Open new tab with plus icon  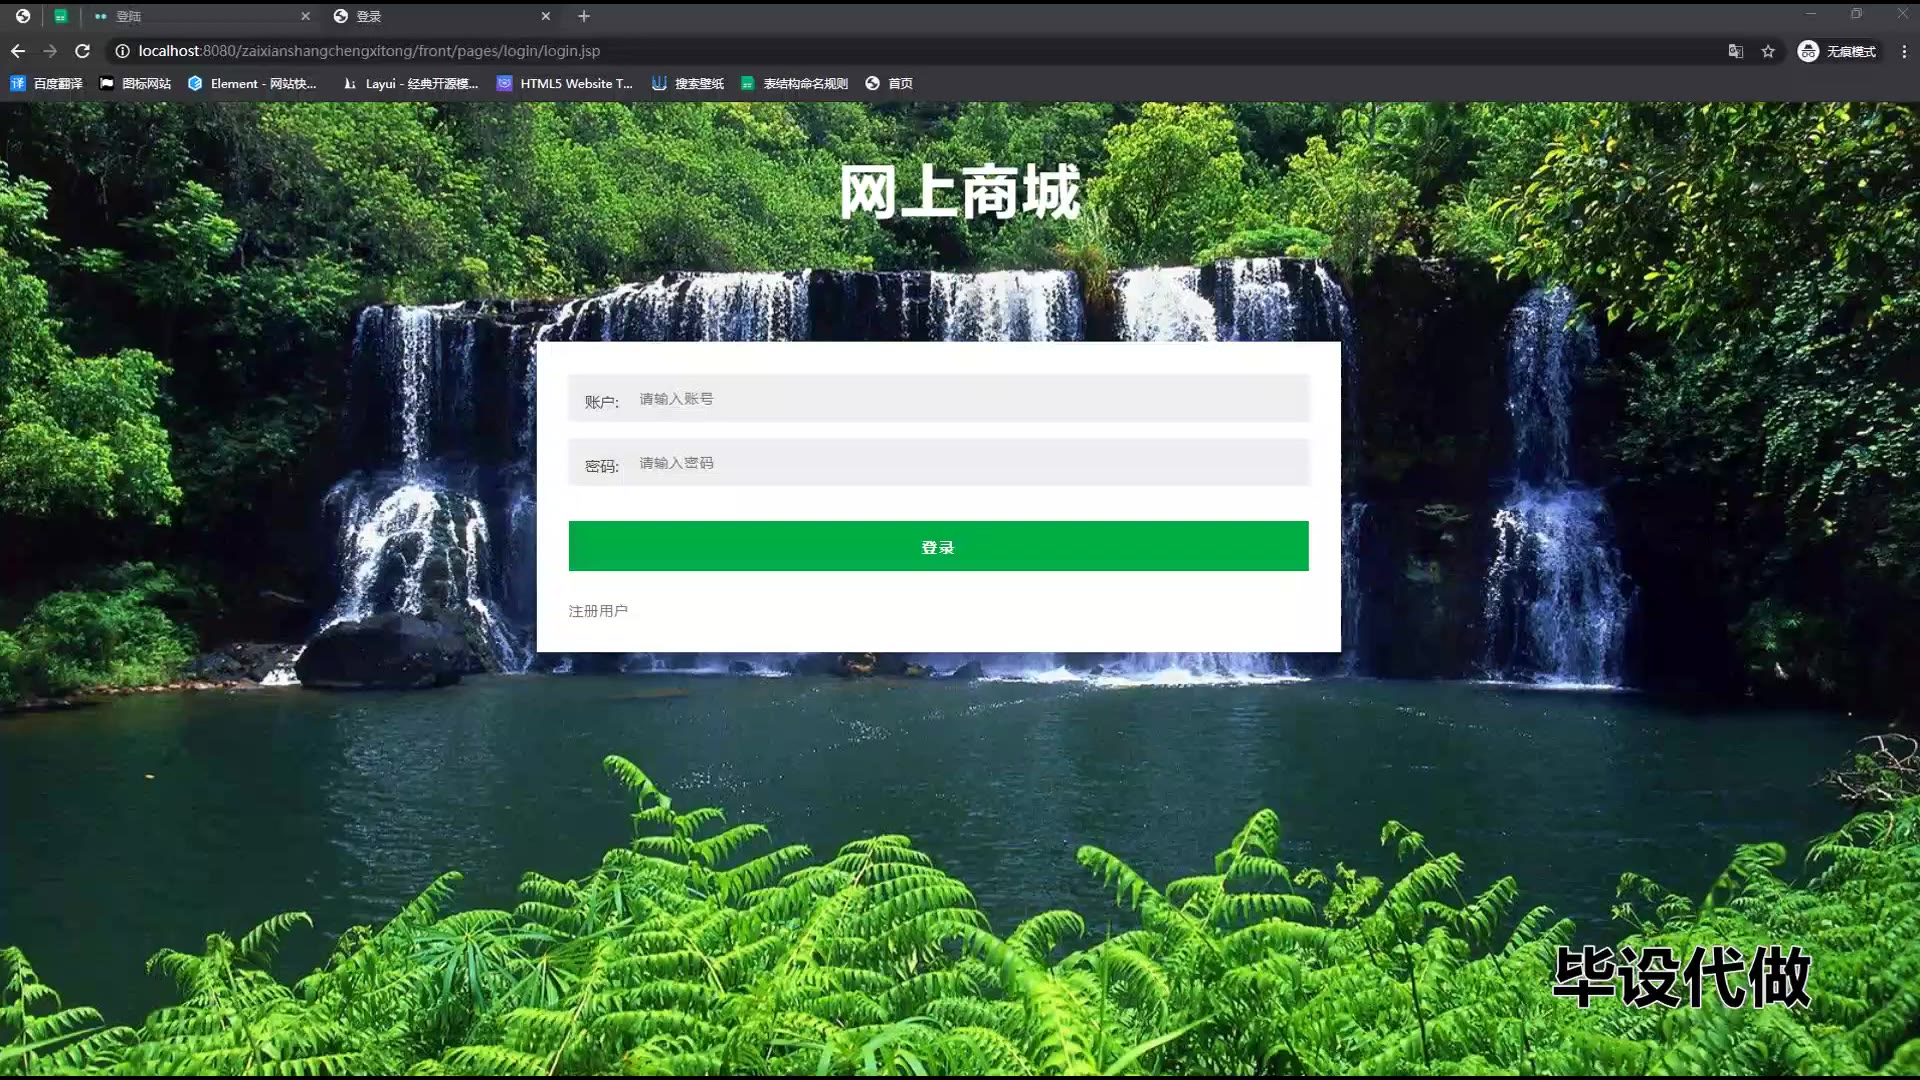584,16
